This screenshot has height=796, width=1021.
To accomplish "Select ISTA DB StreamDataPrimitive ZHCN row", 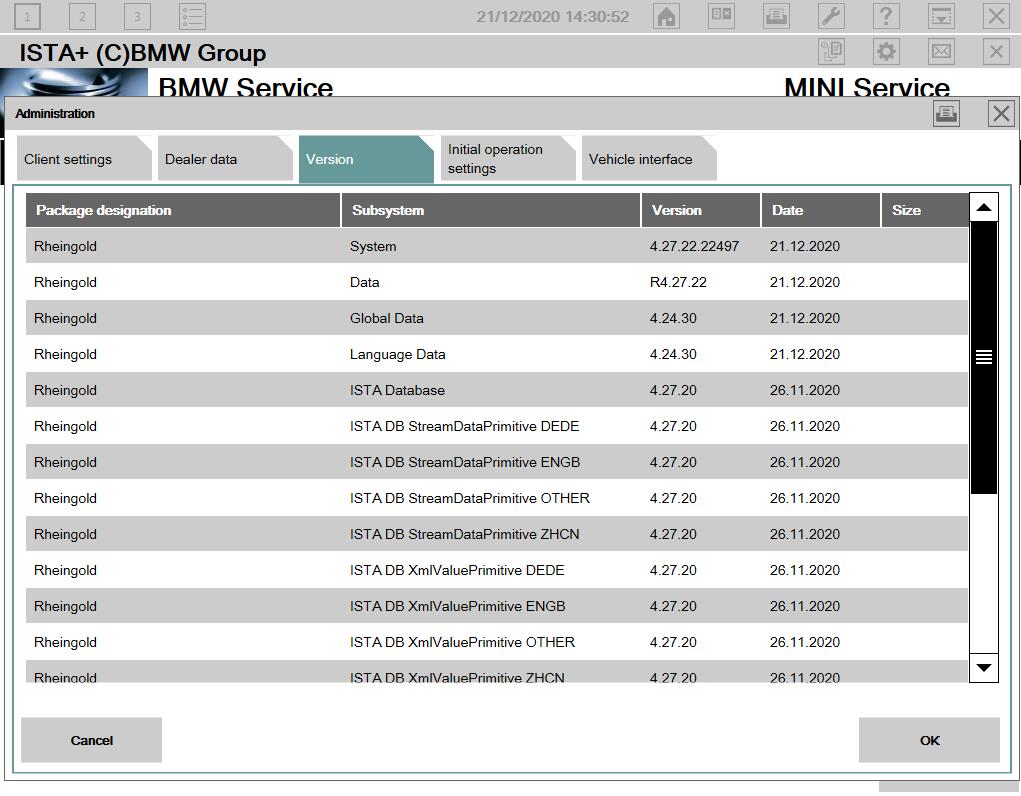I will click(x=497, y=534).
